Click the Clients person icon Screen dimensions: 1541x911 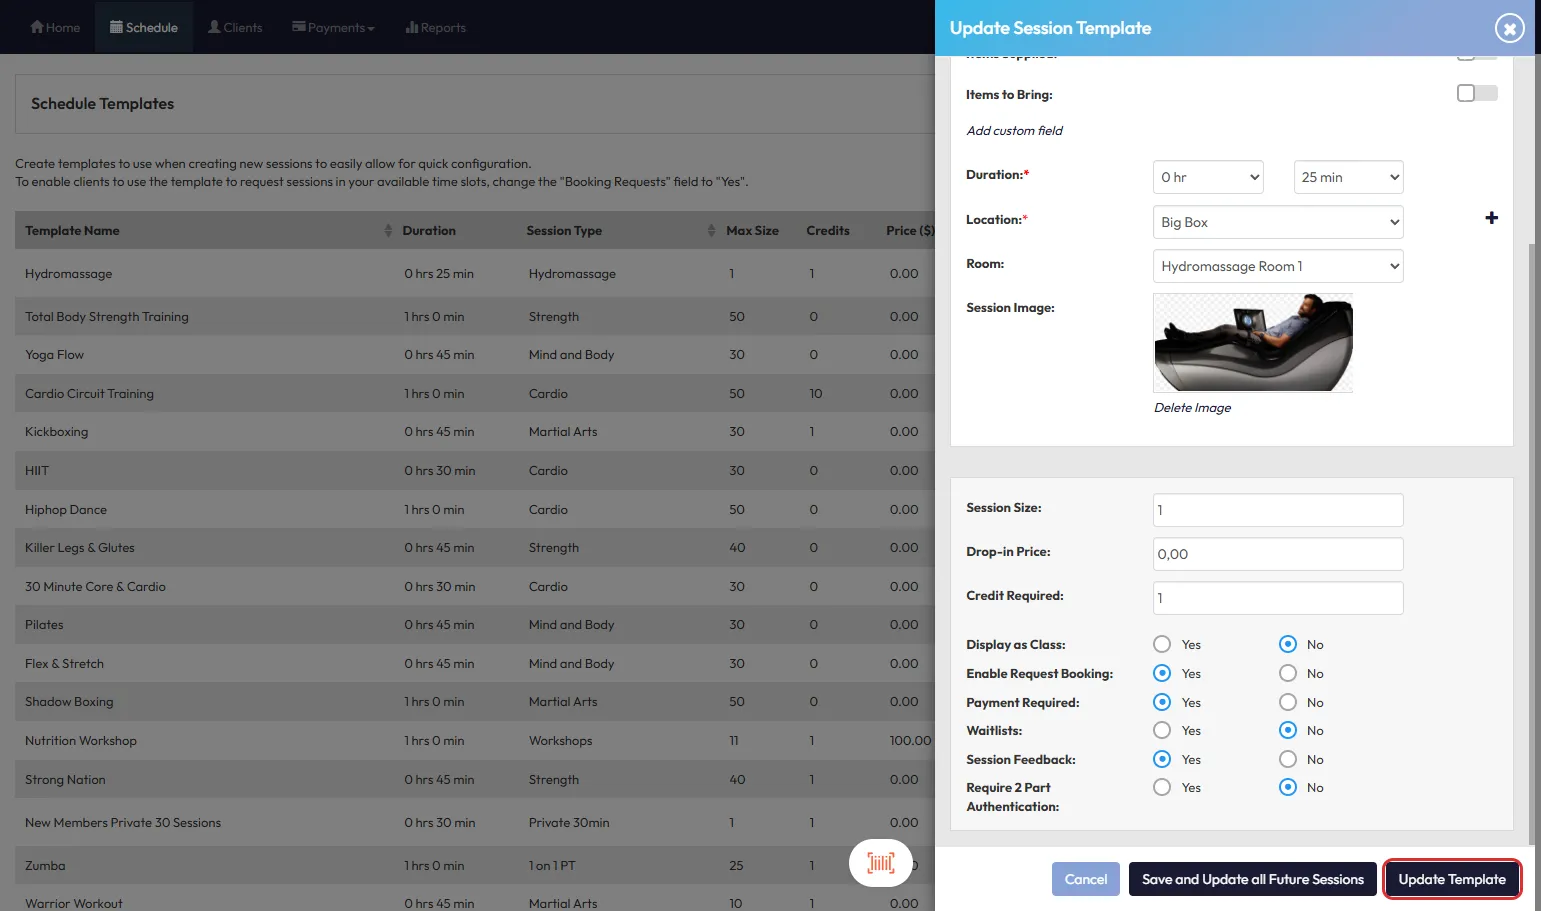point(214,27)
